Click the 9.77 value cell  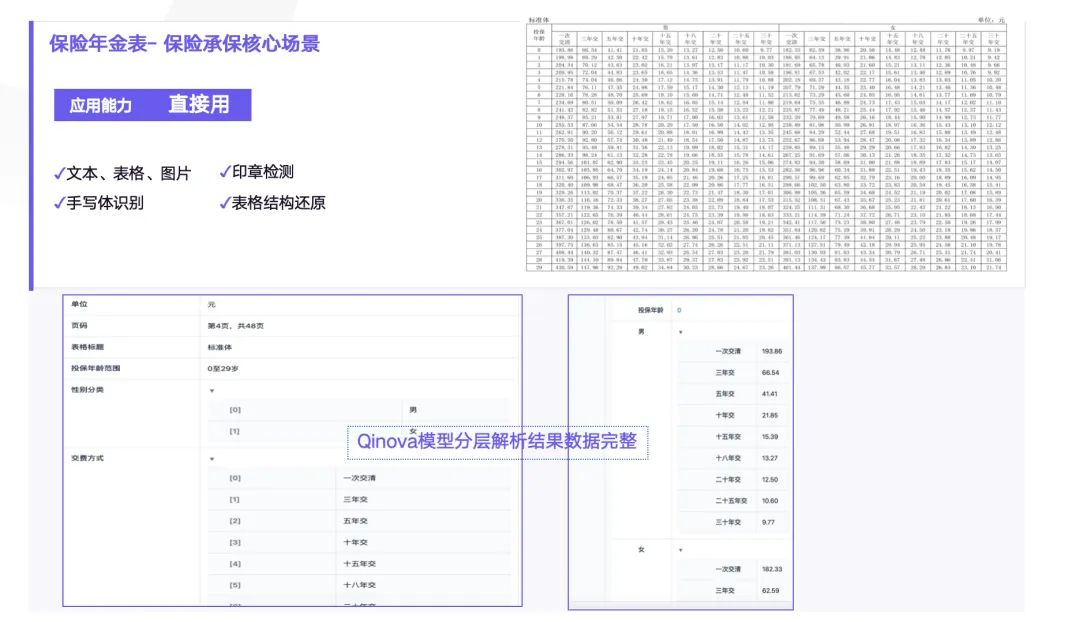[768, 522]
